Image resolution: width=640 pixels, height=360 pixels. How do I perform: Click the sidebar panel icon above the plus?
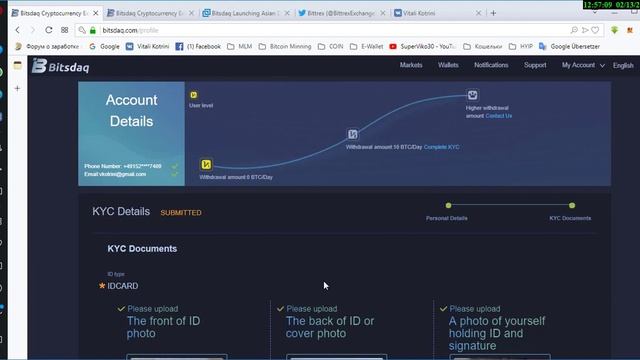tap(18, 65)
